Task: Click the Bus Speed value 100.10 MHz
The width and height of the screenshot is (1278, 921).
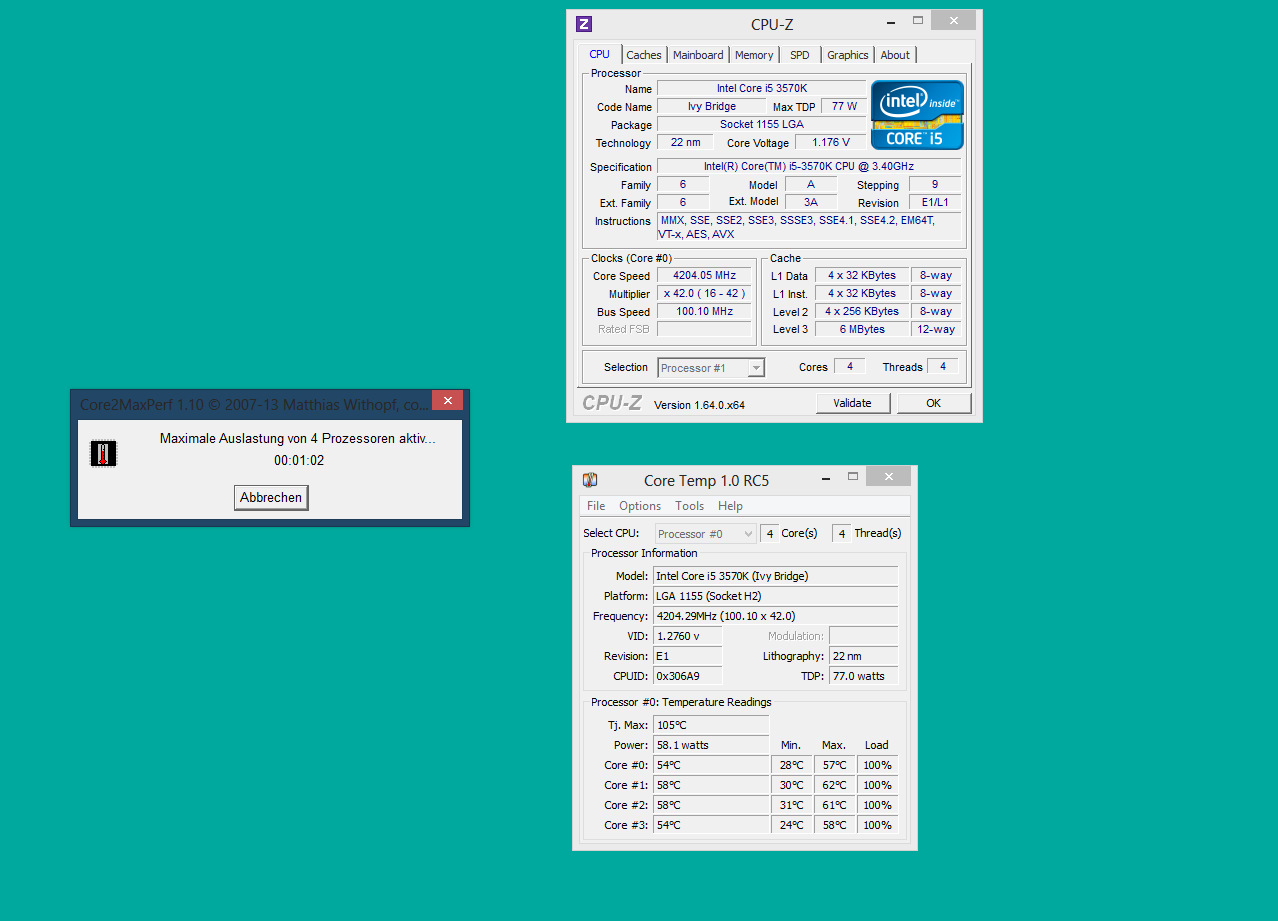Action: pos(704,311)
